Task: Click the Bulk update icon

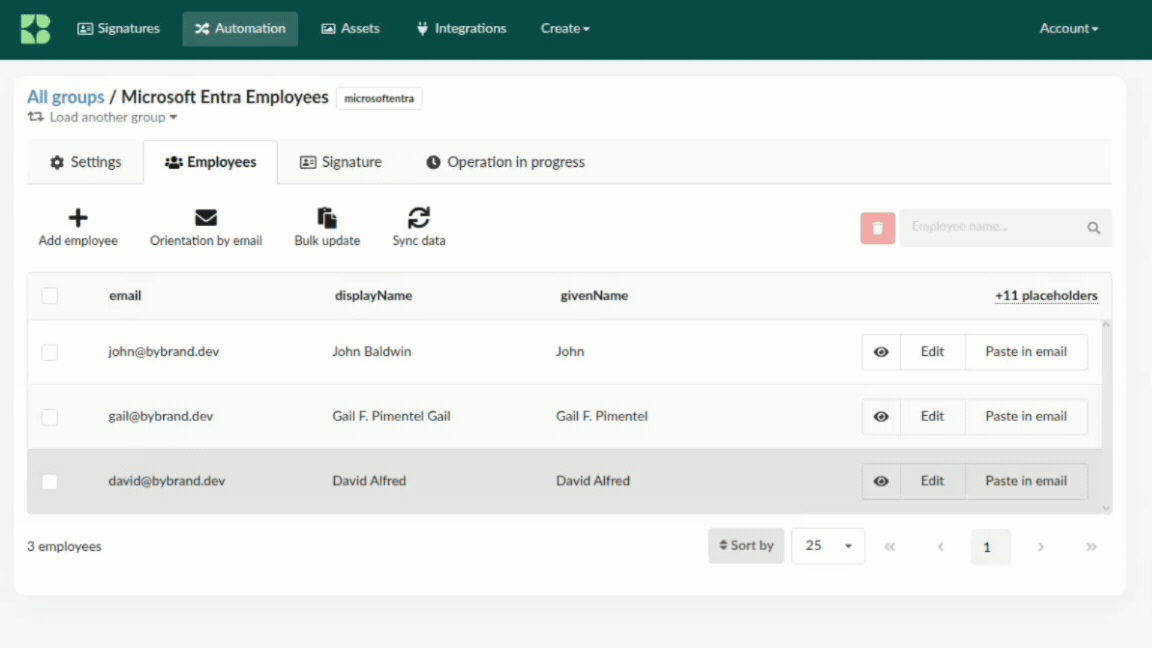Action: 327,218
